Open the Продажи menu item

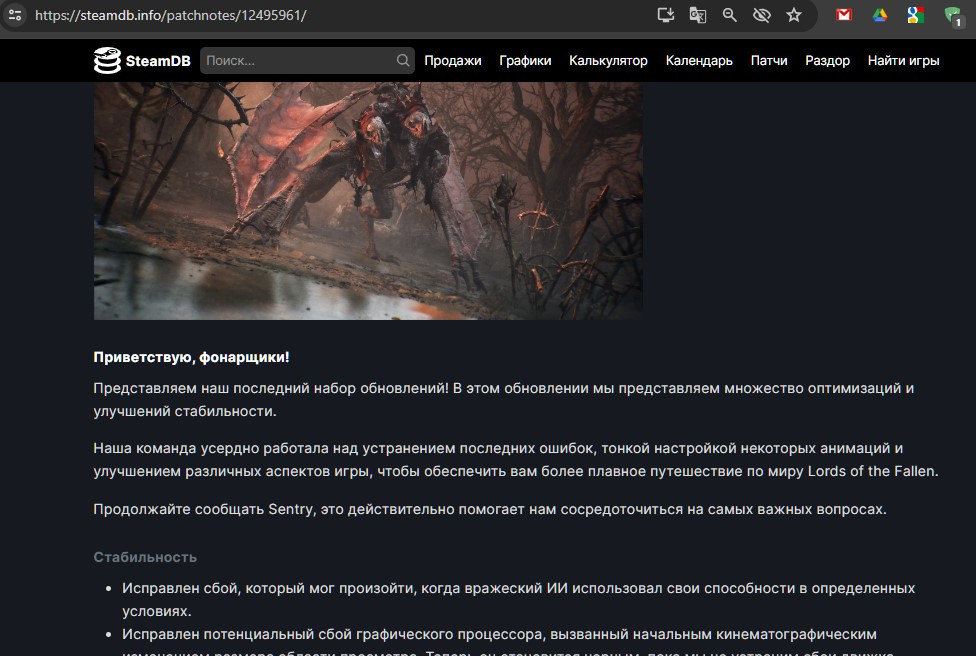[x=452, y=61]
